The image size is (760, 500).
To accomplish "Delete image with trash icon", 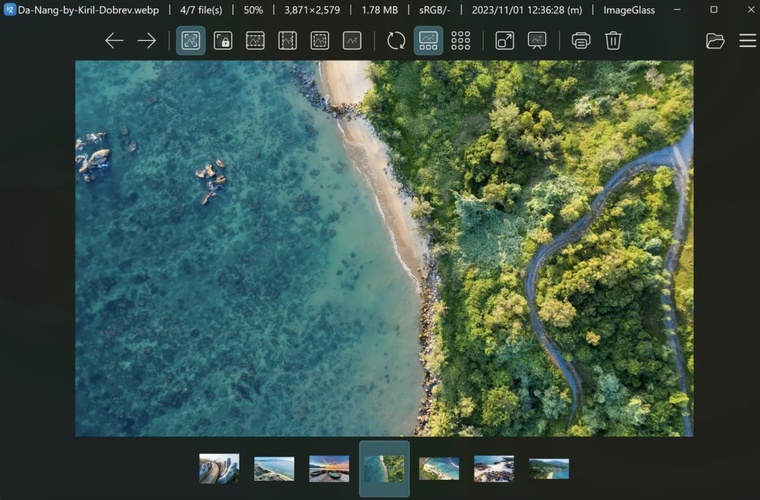I will click(613, 41).
